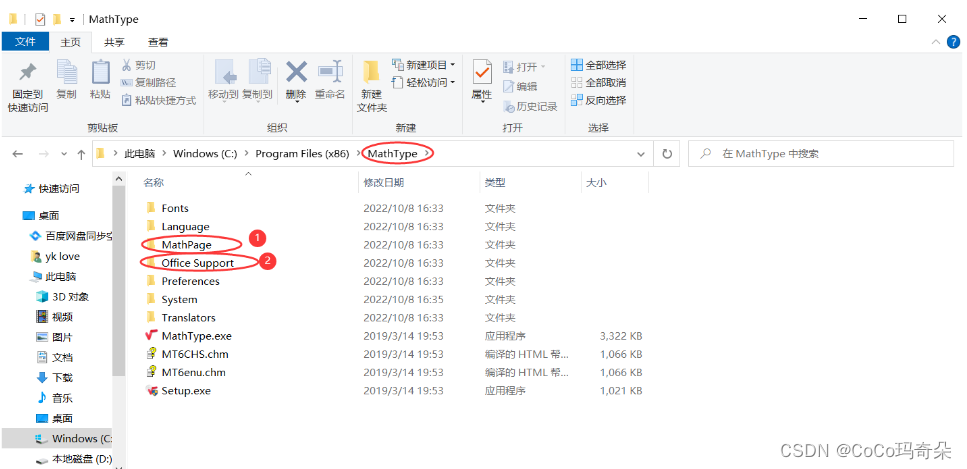Open History (历史记录) button

530,107
